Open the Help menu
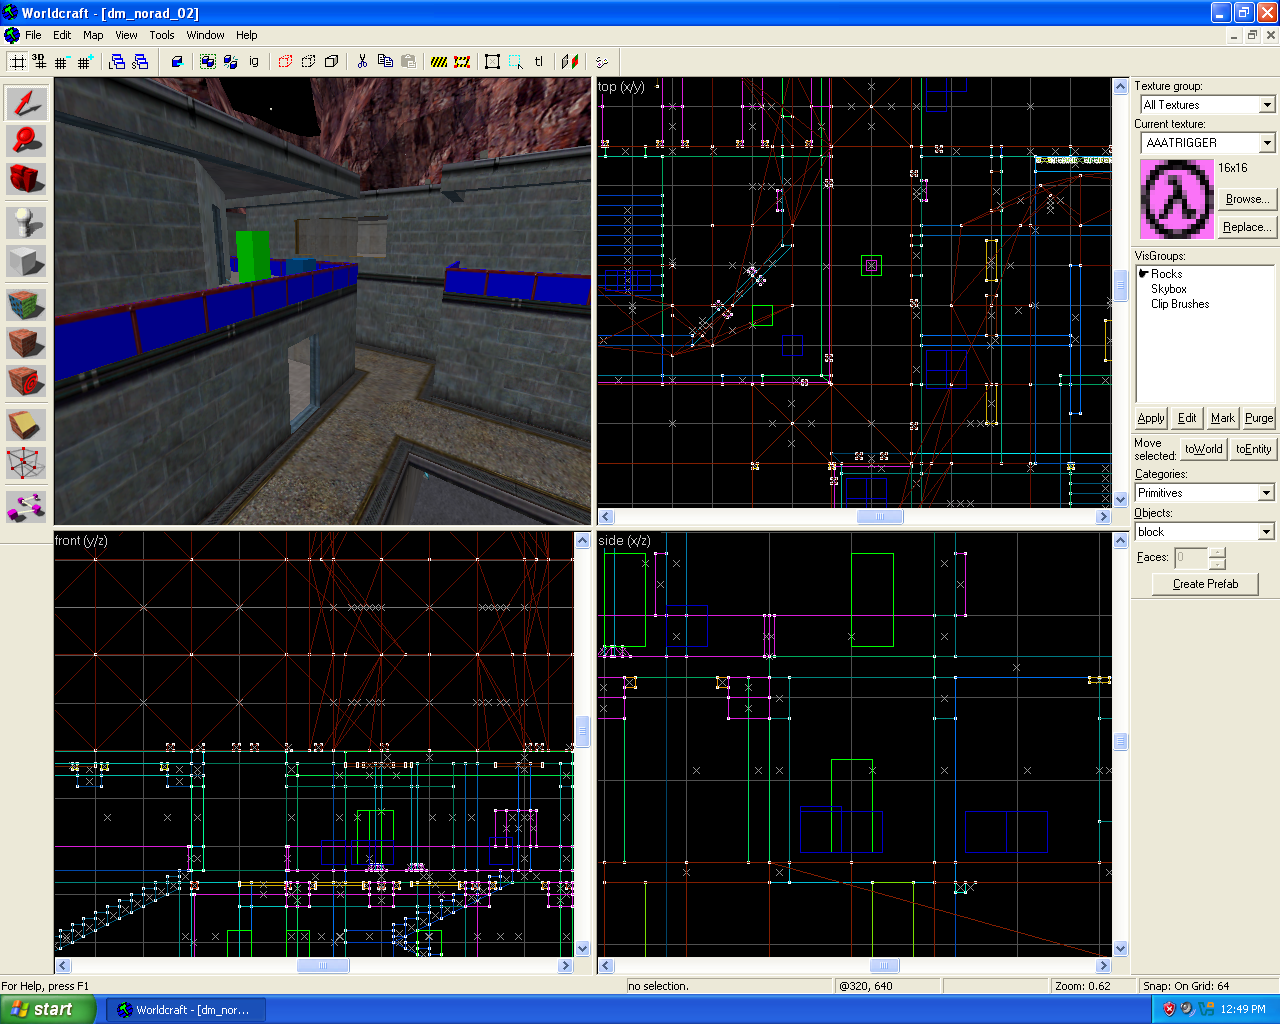1280x1024 pixels. point(247,35)
